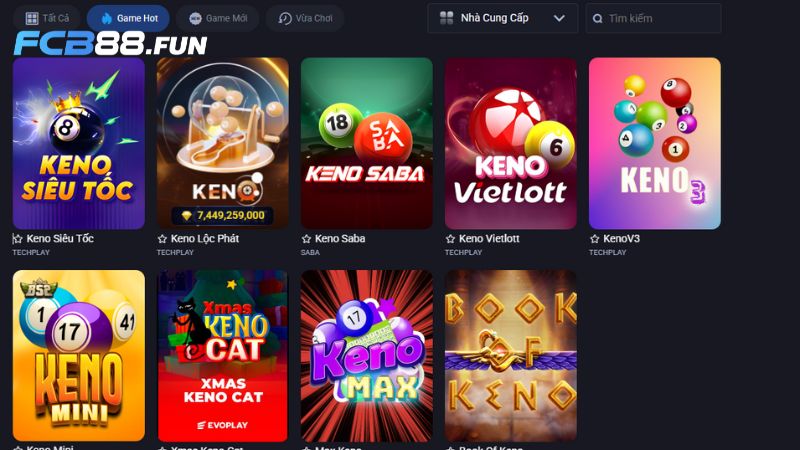Favorite Keno Siêu Tốc with star icon

(x=17, y=239)
